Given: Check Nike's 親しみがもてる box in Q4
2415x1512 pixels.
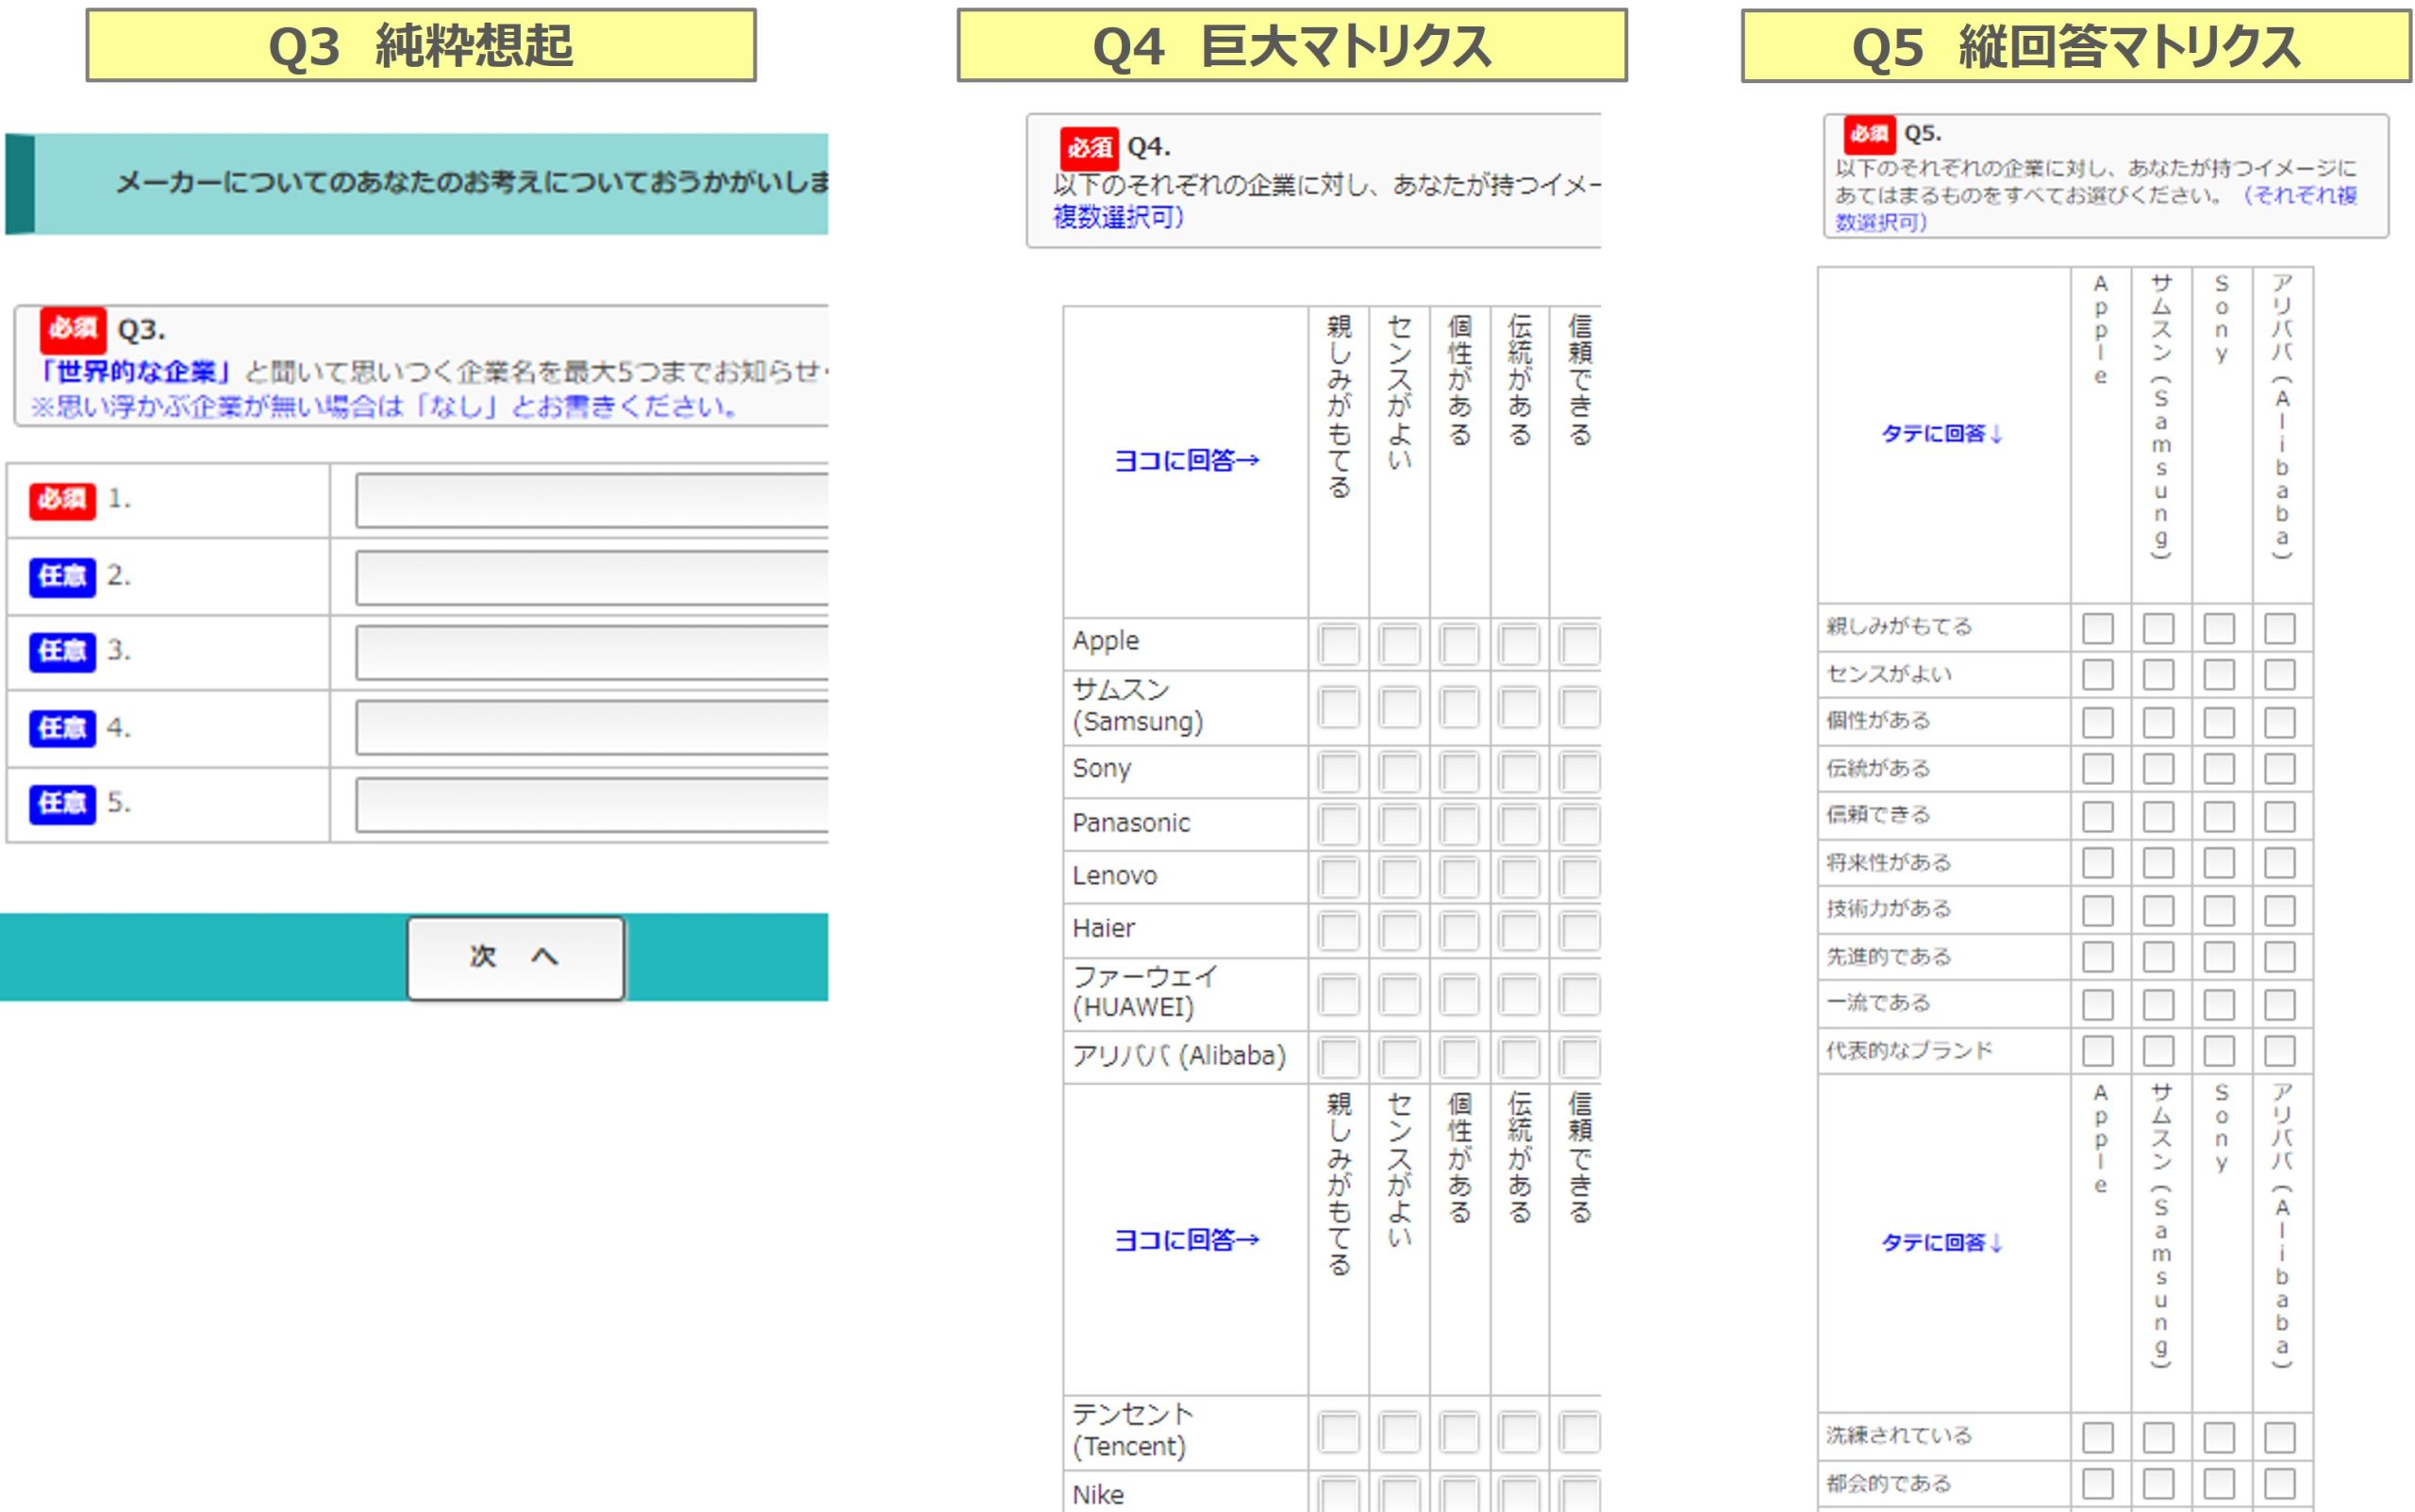Looking at the screenshot, I should click(1338, 1495).
